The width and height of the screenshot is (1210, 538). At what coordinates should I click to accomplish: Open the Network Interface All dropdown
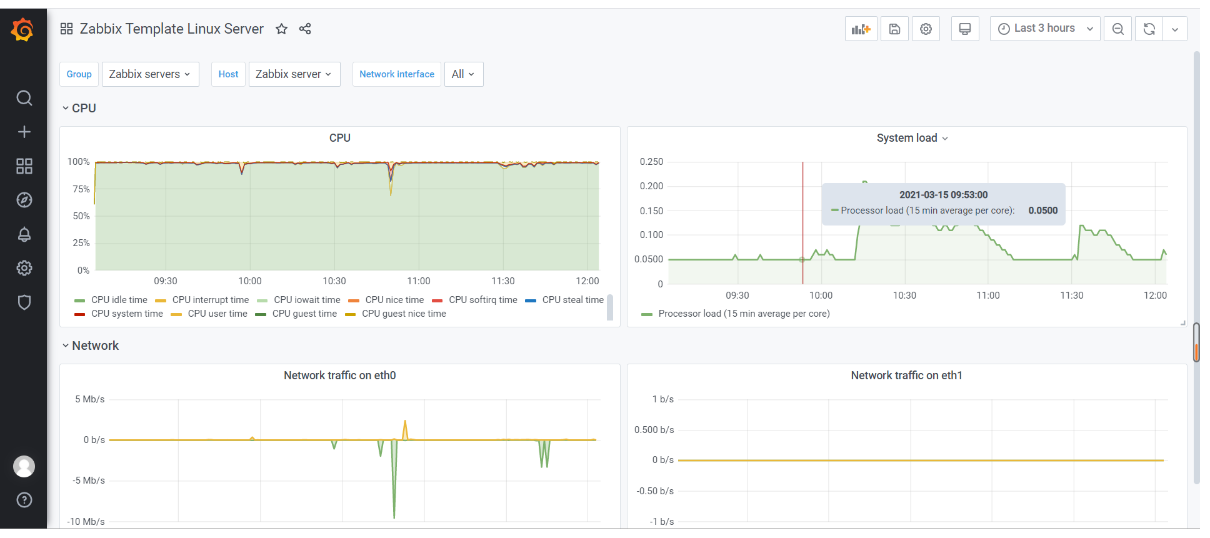point(463,74)
